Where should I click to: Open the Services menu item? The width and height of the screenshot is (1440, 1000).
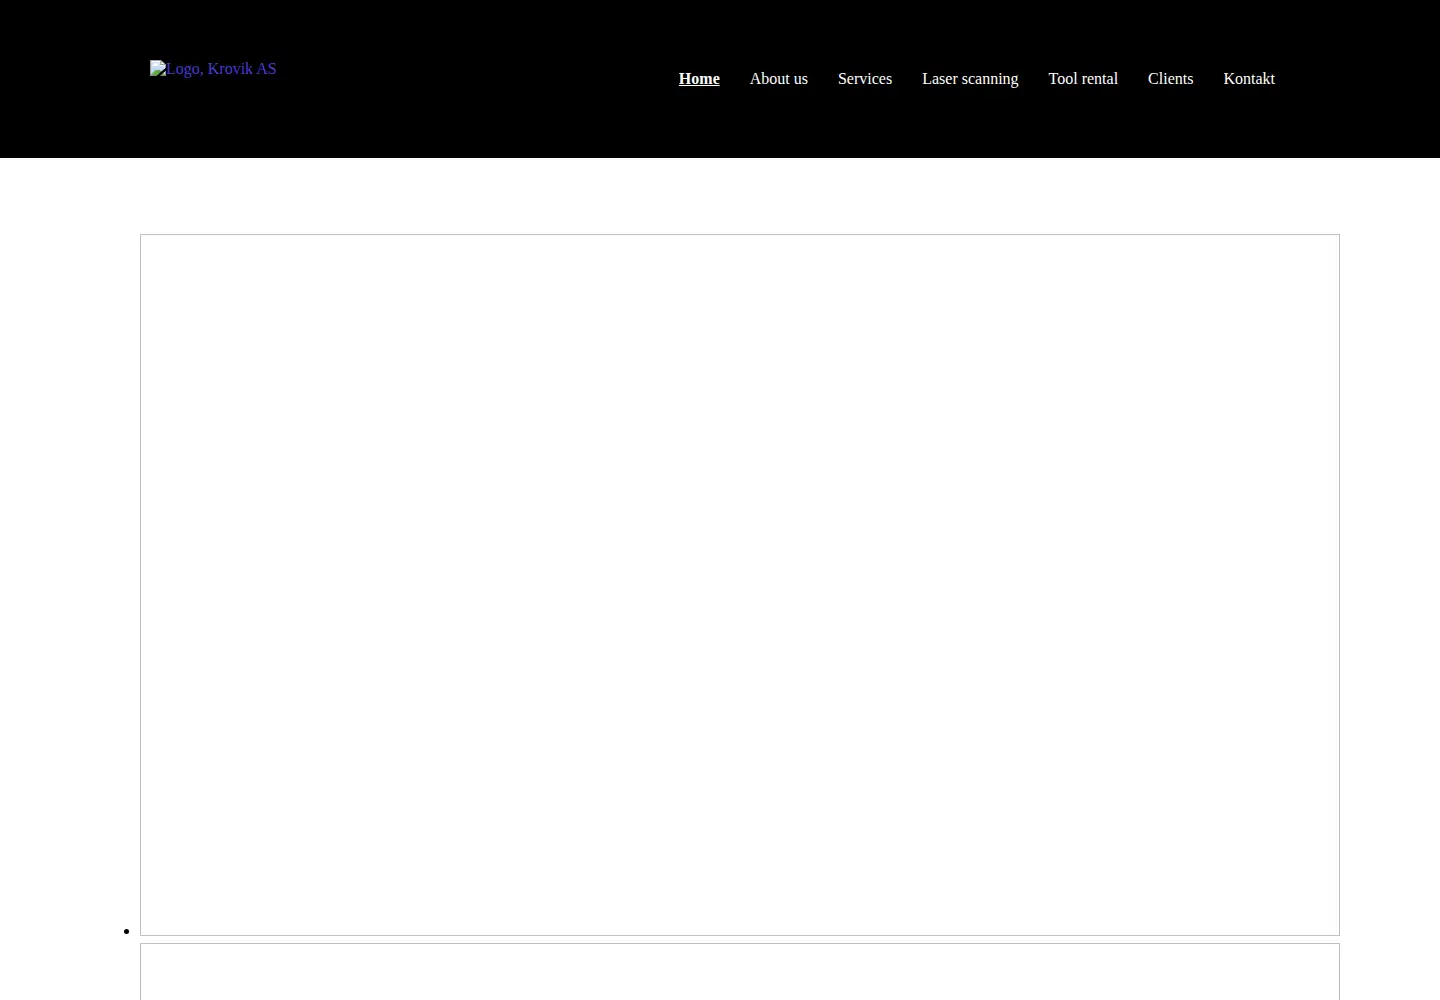pyautogui.click(x=865, y=79)
